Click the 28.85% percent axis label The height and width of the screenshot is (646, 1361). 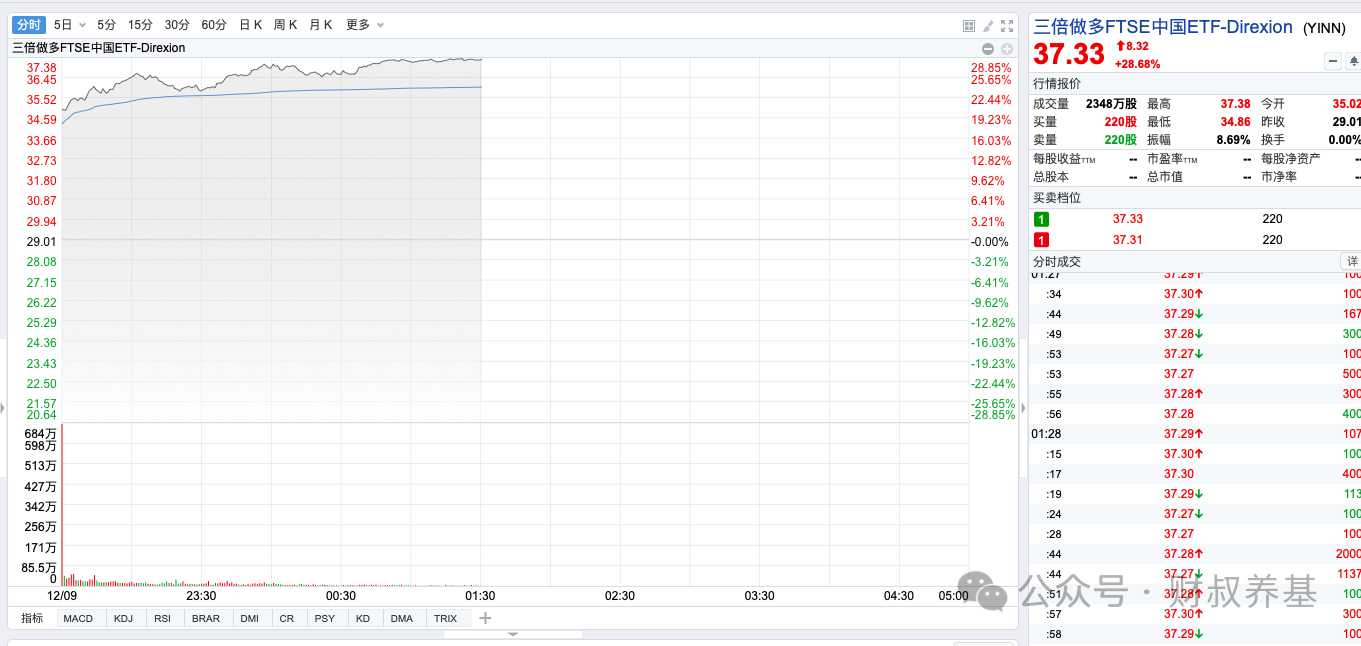click(x=991, y=67)
